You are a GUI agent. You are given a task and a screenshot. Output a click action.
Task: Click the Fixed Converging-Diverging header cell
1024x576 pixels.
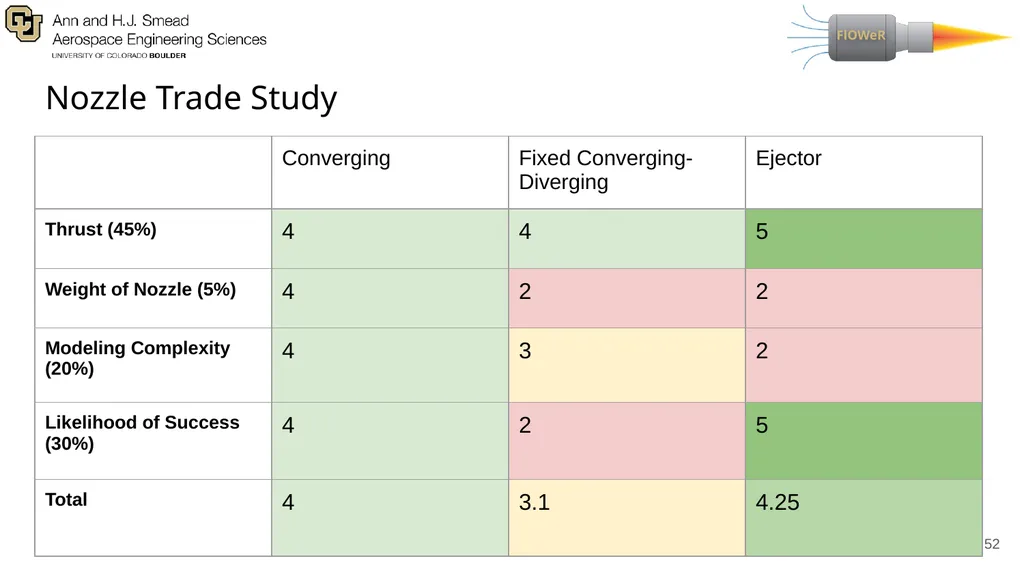627,172
